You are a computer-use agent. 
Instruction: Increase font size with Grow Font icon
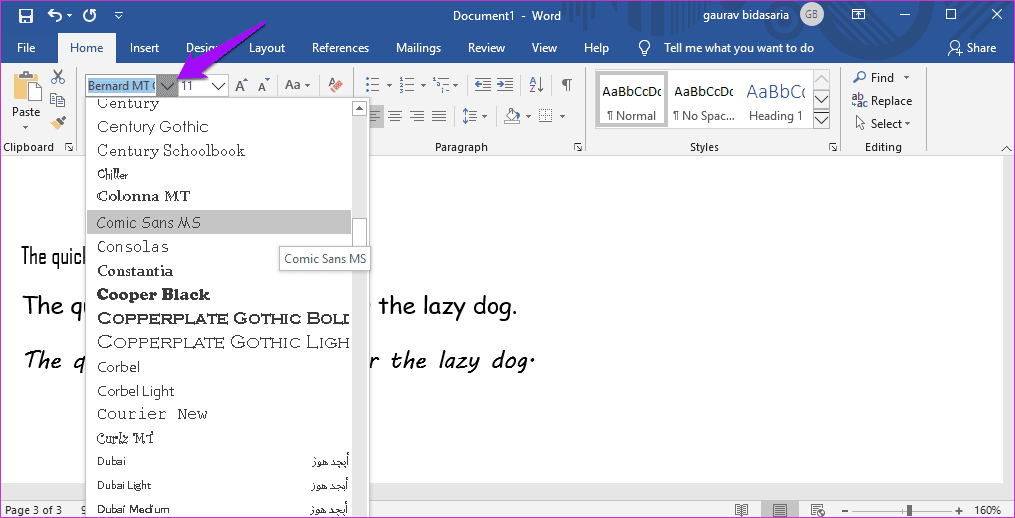coord(241,85)
